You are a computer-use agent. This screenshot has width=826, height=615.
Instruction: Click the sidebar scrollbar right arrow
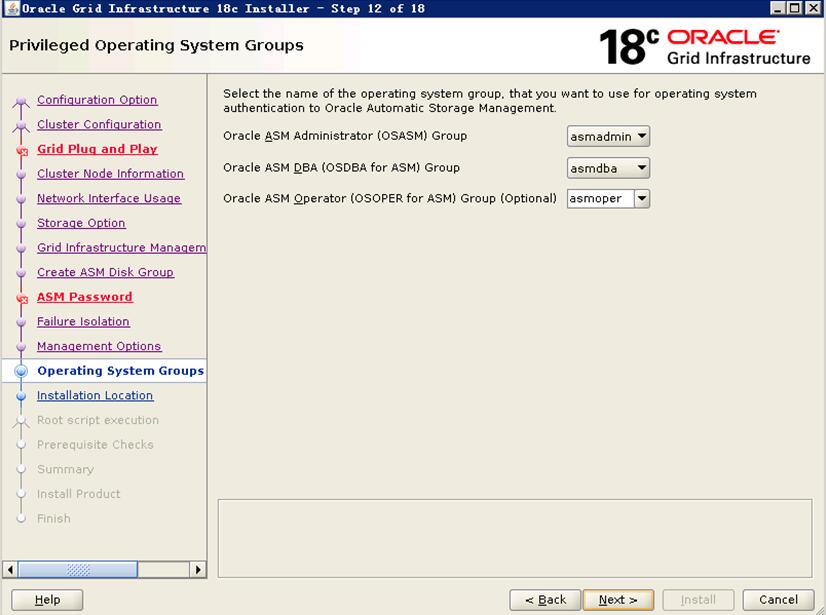pyautogui.click(x=198, y=570)
